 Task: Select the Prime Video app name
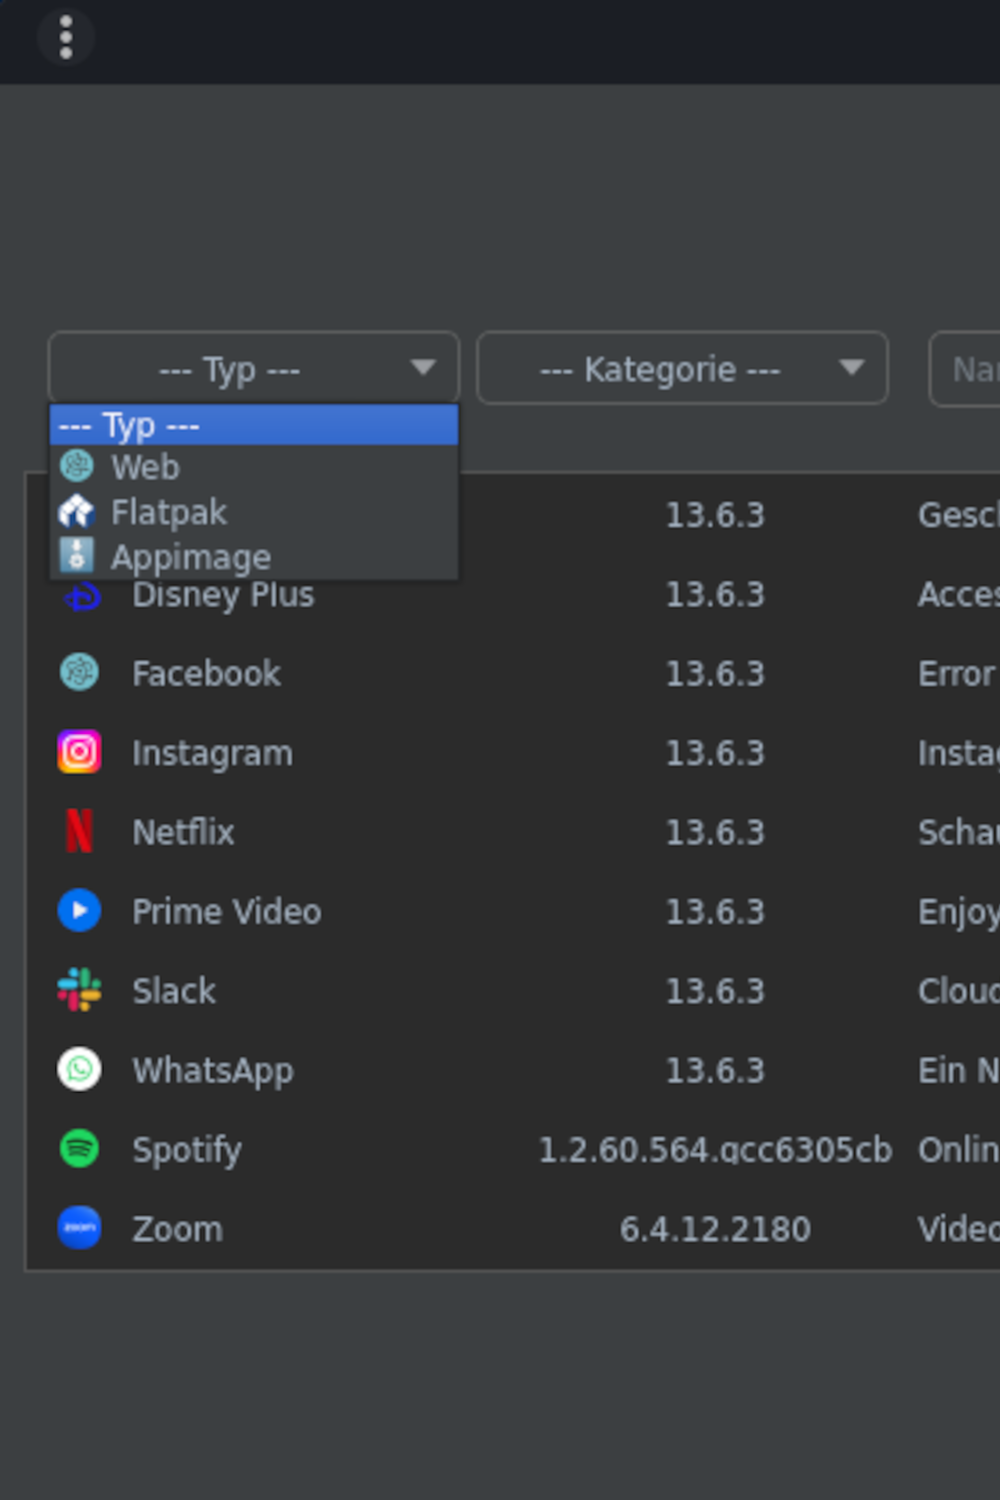(226, 911)
